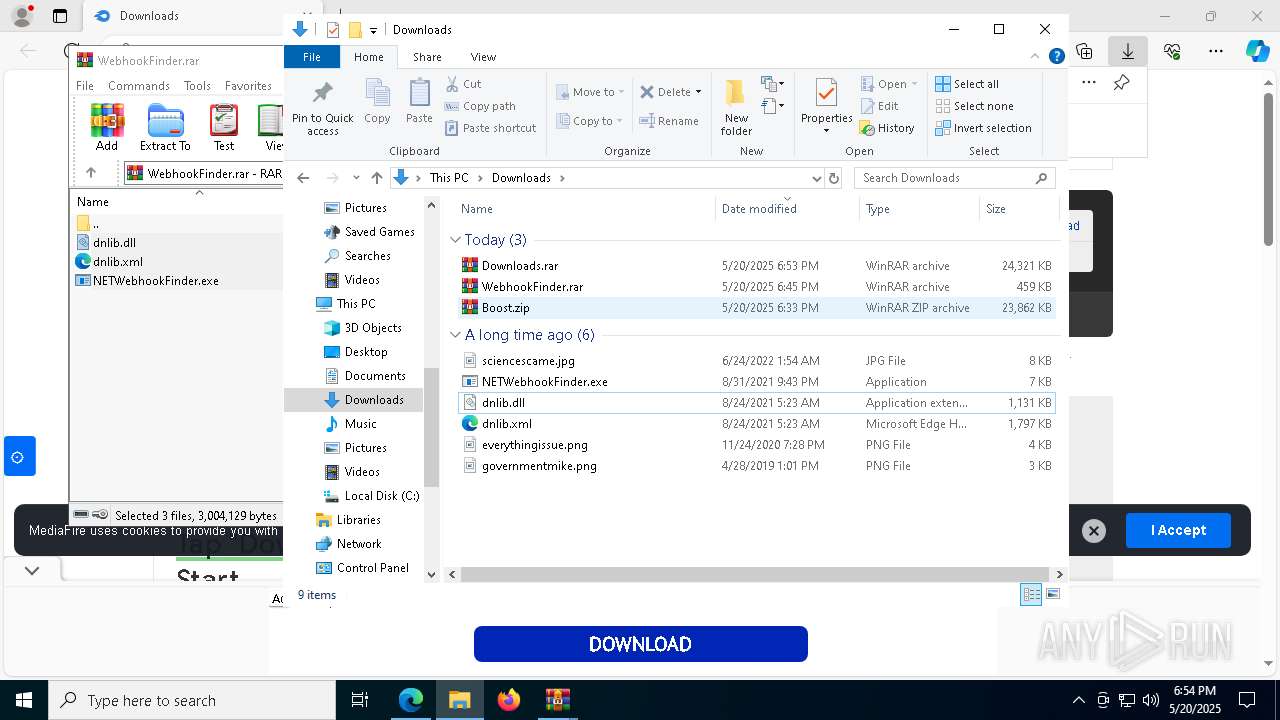The height and width of the screenshot is (720, 1280).
Task: Click the blue DOWNLOAD button
Action: (x=640, y=644)
